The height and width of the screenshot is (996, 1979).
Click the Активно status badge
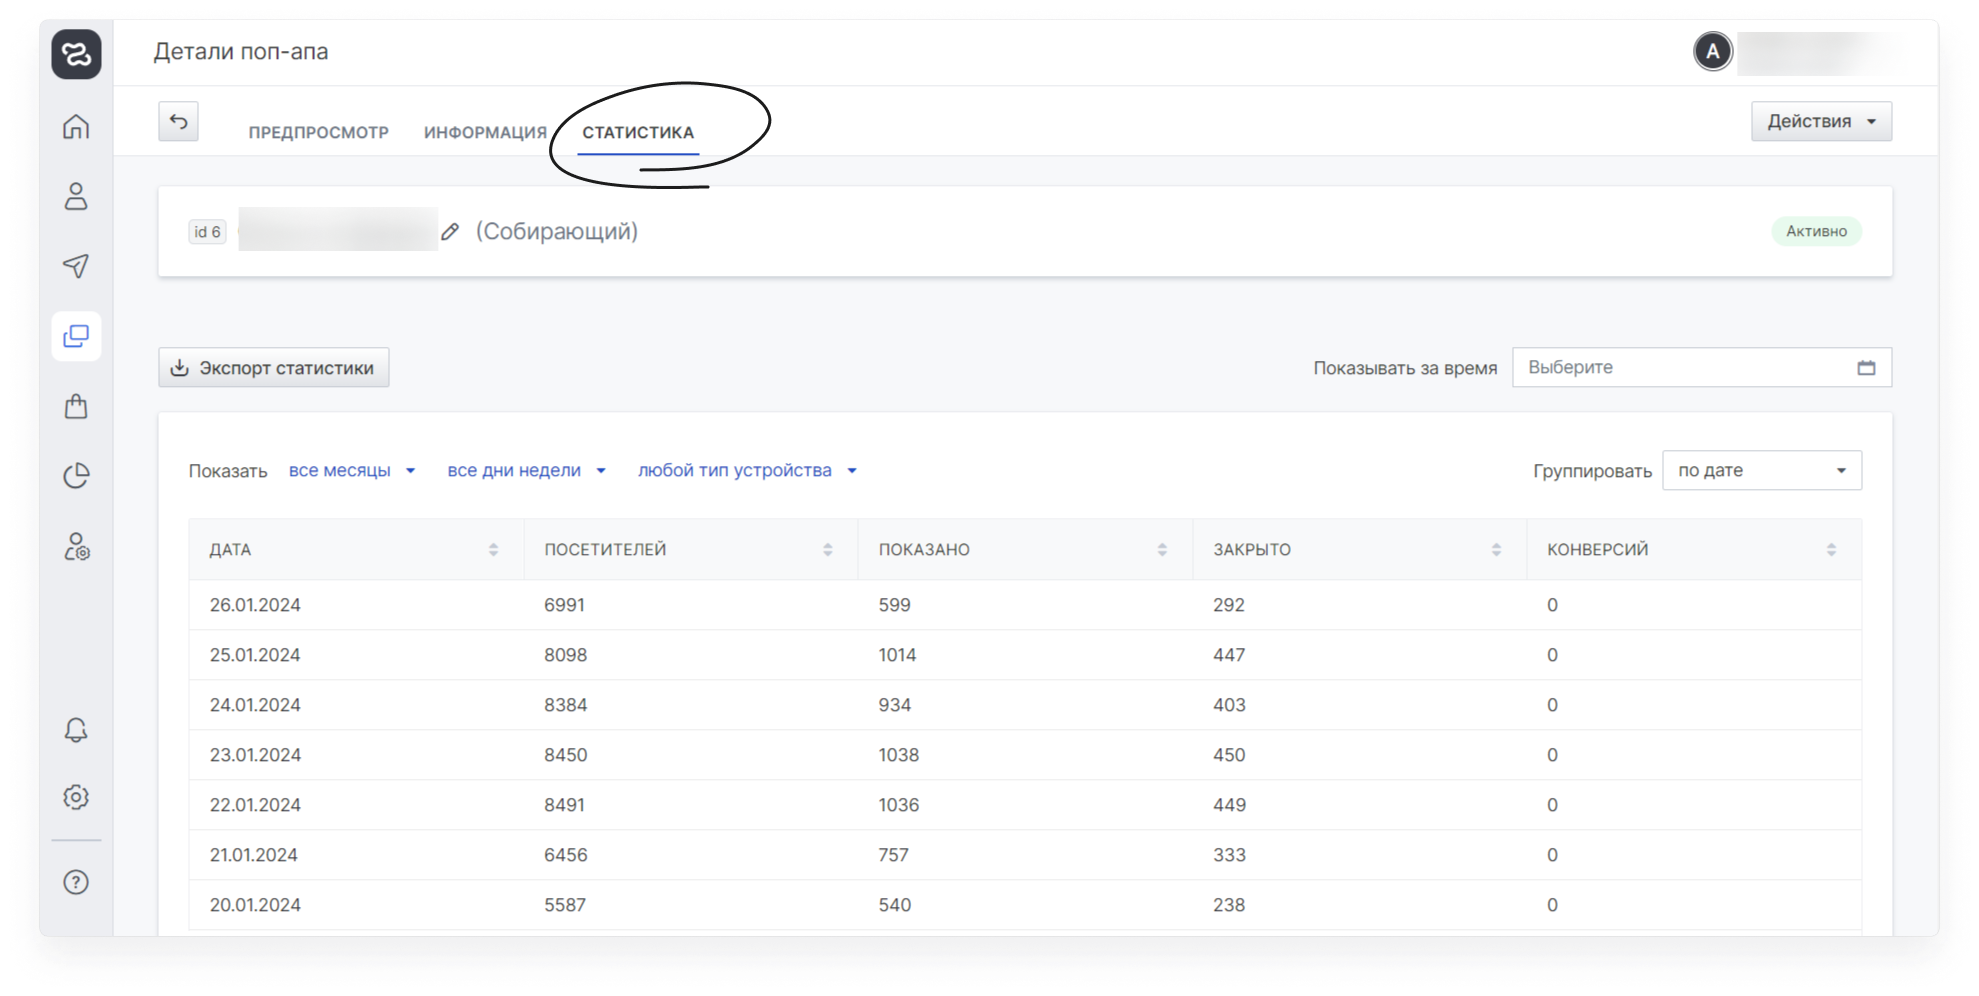point(1816,231)
